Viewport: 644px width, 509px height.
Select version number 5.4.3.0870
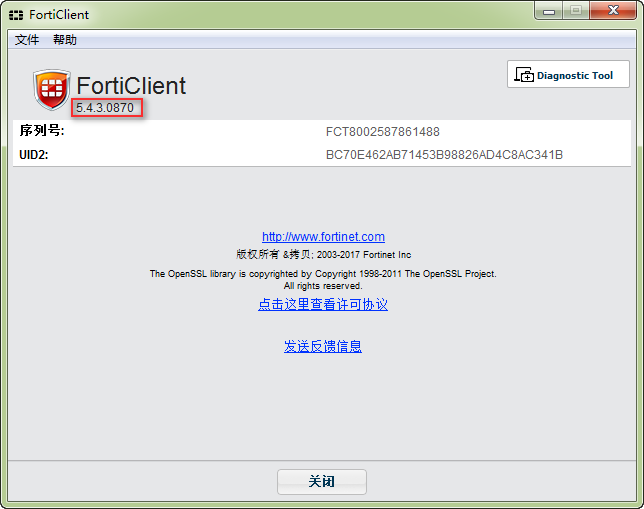click(105, 108)
